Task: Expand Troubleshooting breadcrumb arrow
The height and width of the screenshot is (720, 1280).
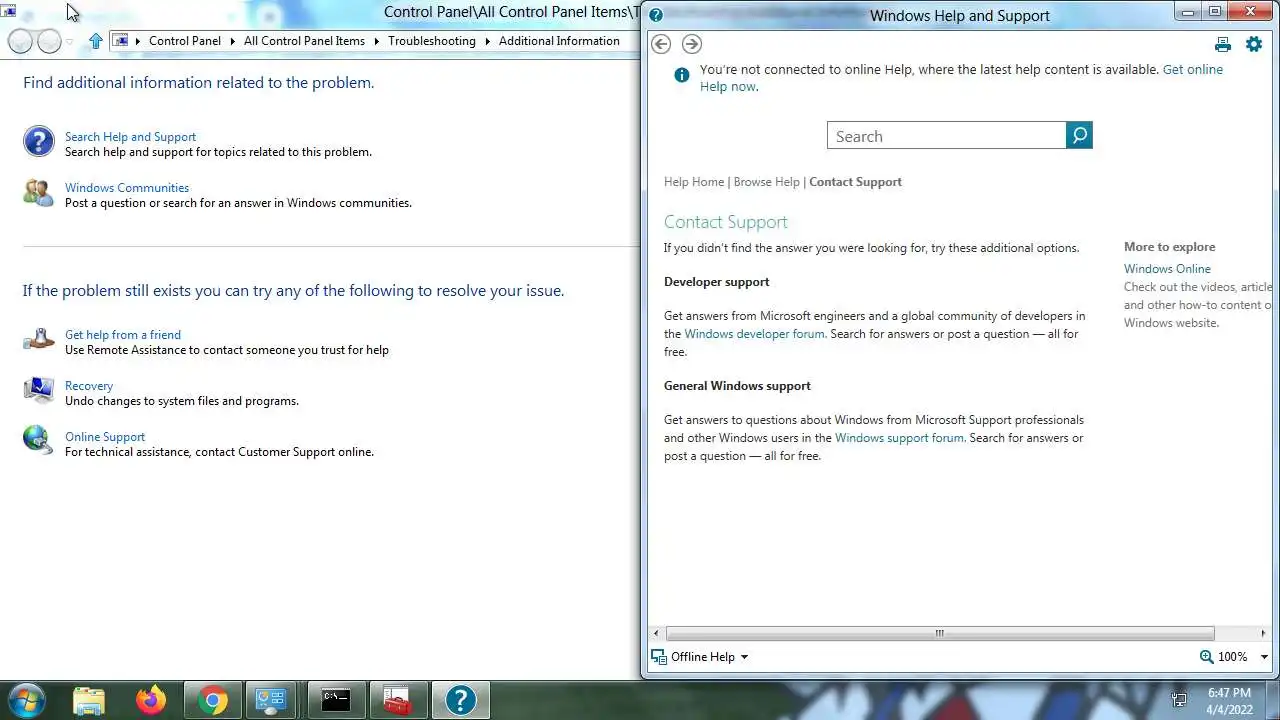Action: (x=487, y=41)
